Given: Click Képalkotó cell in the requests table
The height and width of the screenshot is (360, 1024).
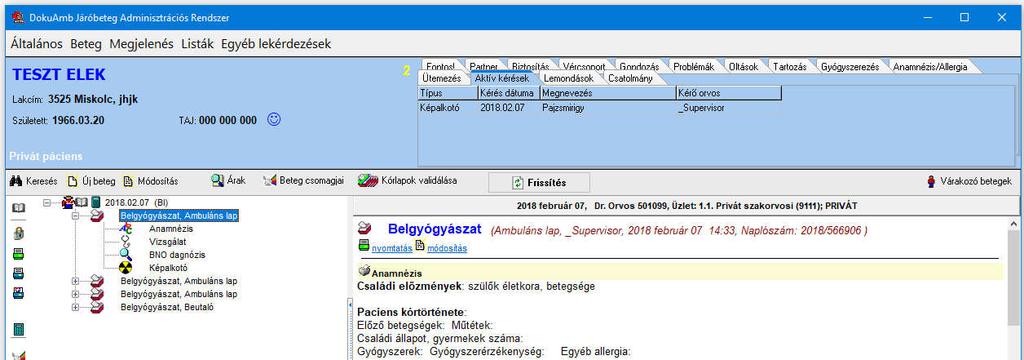Looking at the screenshot, I should [x=440, y=108].
